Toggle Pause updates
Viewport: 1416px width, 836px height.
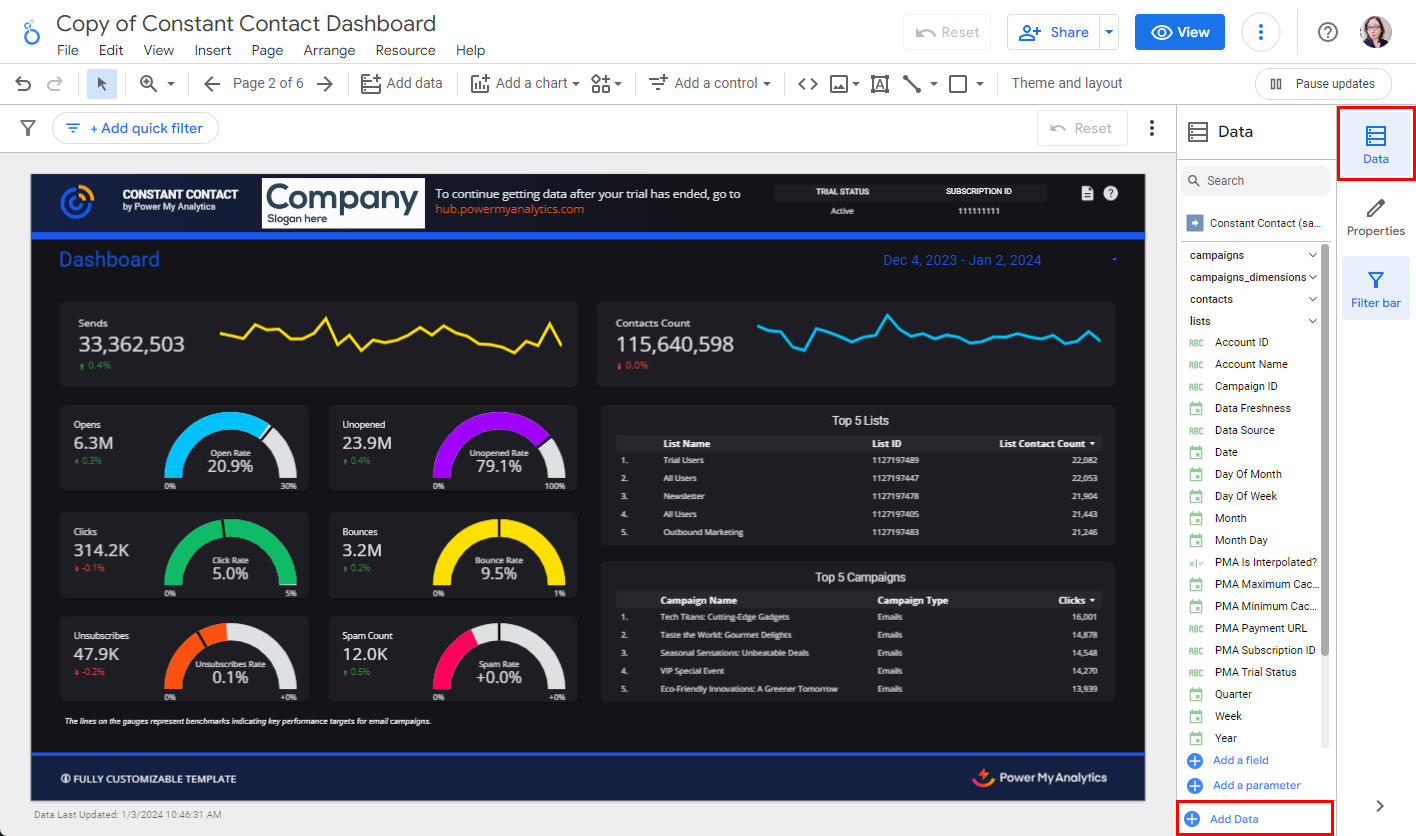click(x=1322, y=84)
